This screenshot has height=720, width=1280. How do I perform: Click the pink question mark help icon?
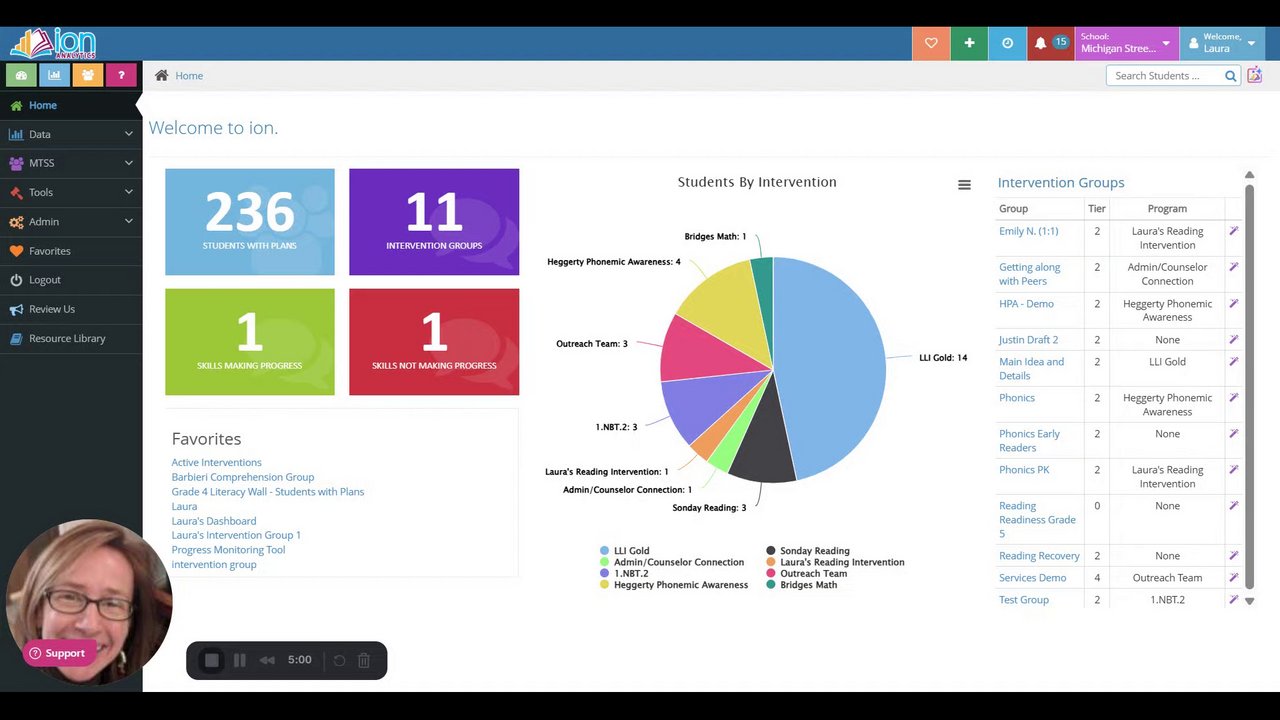coord(121,75)
